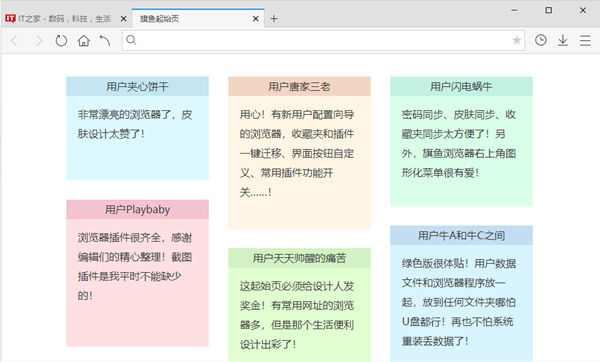The image size is (600, 362).
Task: Click the 用户闪电蜗牛 card header
Action: click(461, 86)
